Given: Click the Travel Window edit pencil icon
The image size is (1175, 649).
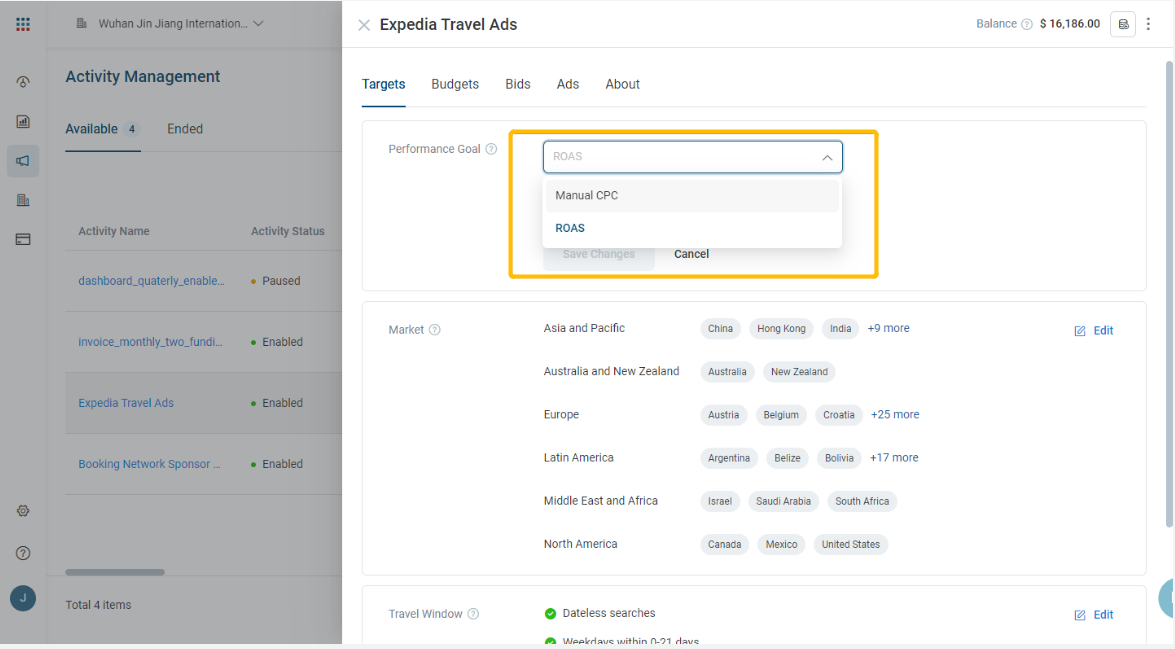Looking at the screenshot, I should coord(1080,615).
